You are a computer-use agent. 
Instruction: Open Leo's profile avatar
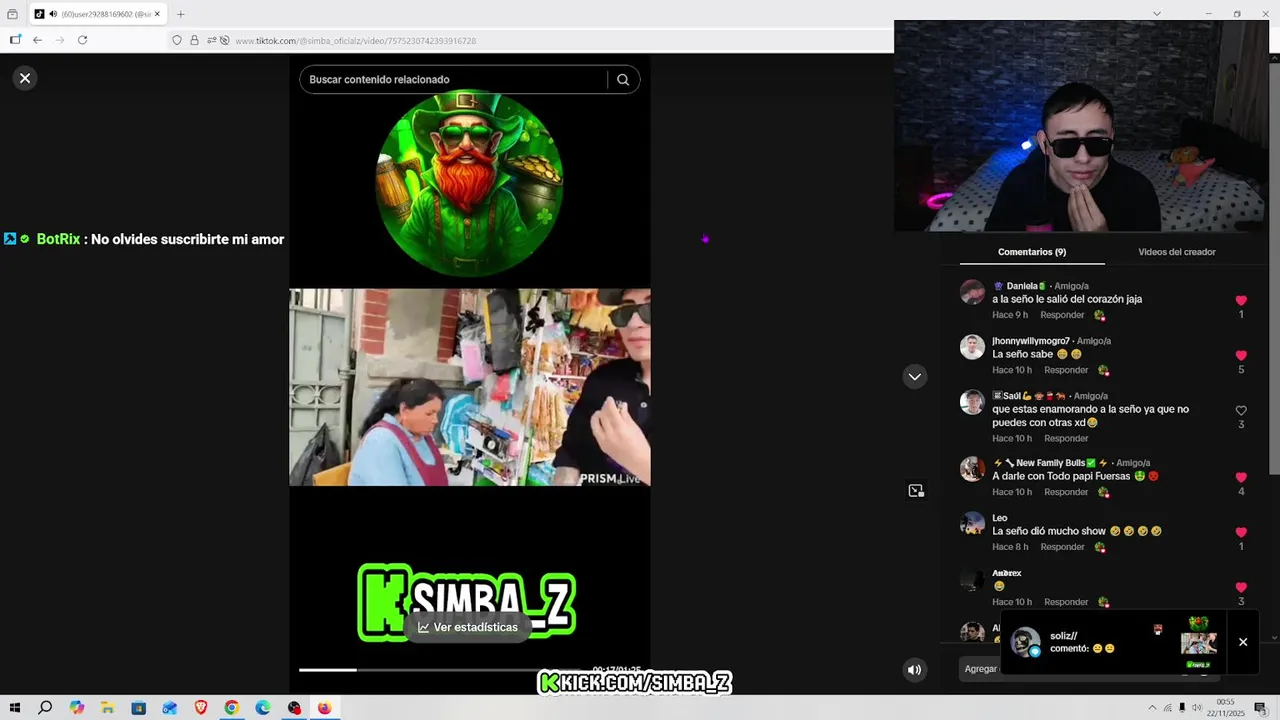pos(972,524)
